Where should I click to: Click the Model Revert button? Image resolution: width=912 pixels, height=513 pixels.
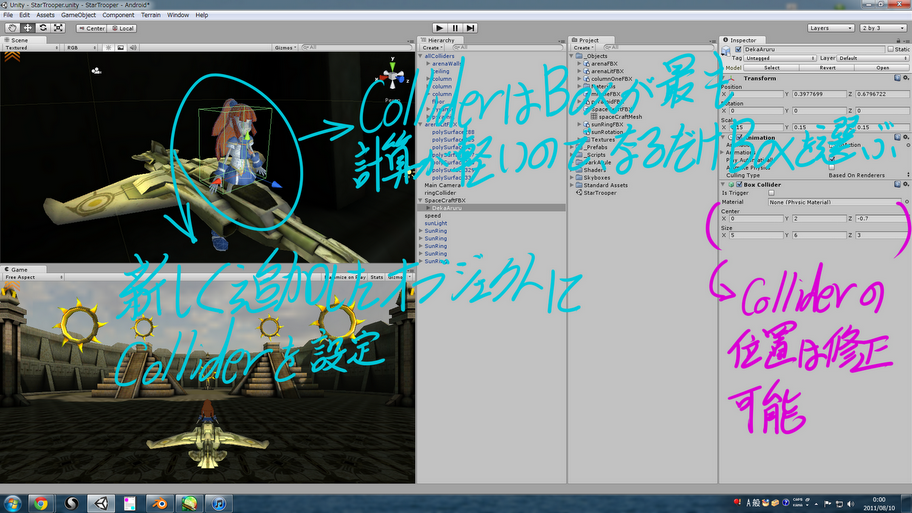tap(827, 68)
